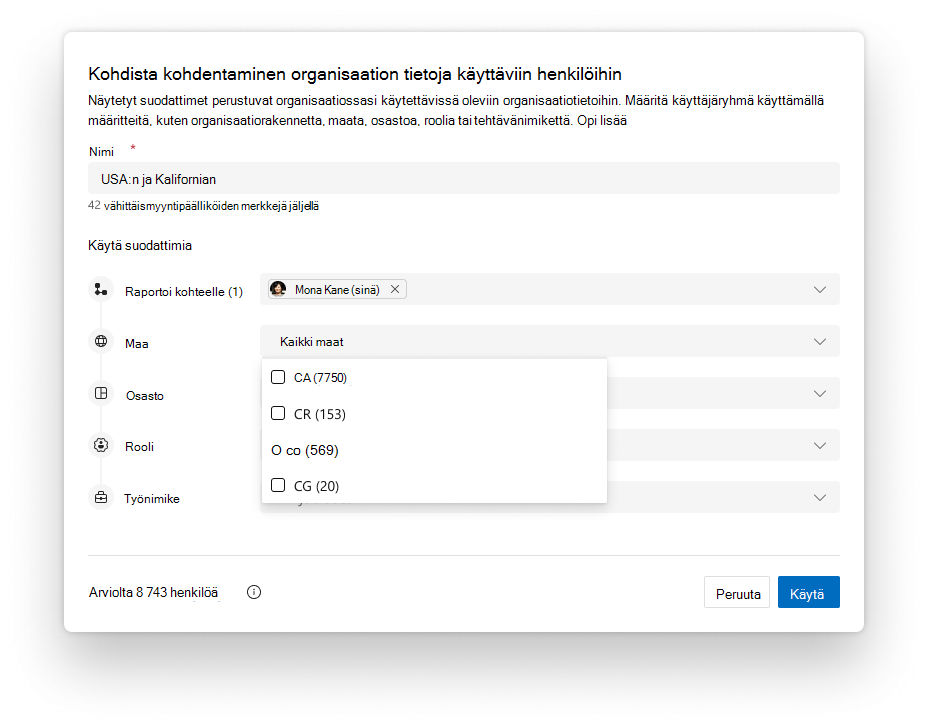Select the co (569) option
928x728 pixels.
305,450
